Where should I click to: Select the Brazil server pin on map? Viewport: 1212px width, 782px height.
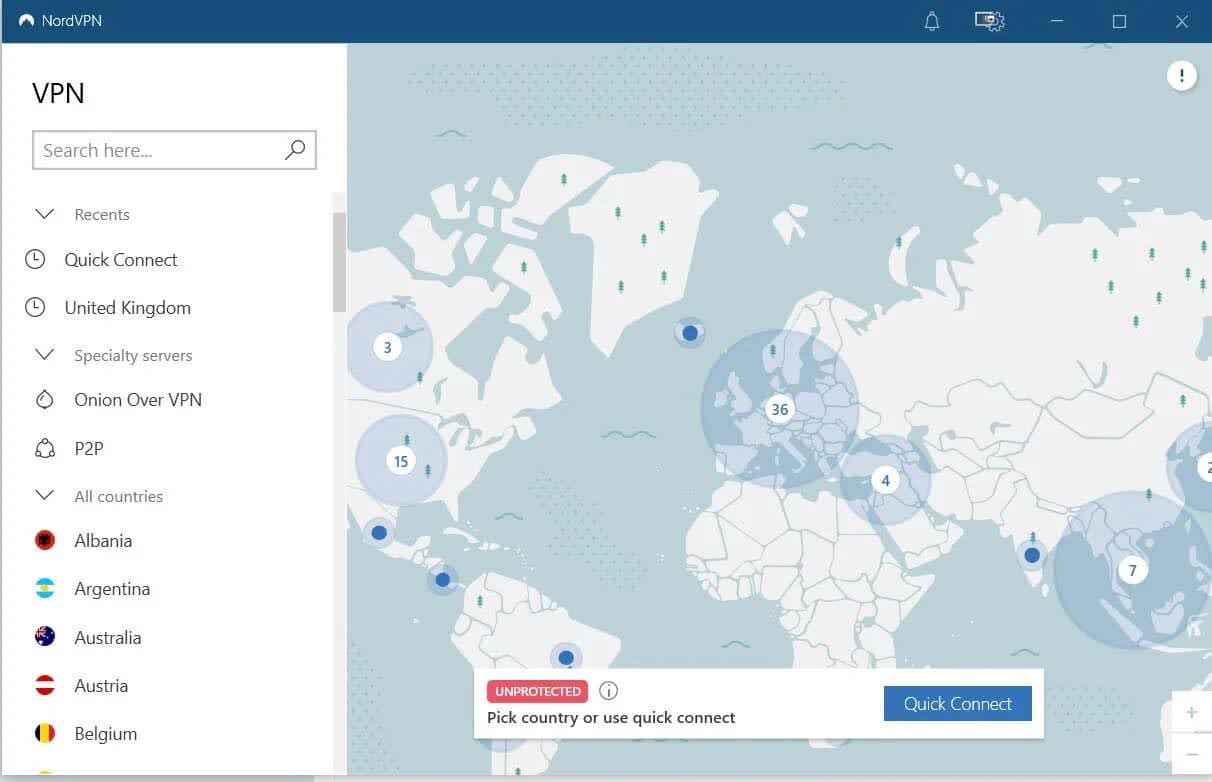point(566,657)
